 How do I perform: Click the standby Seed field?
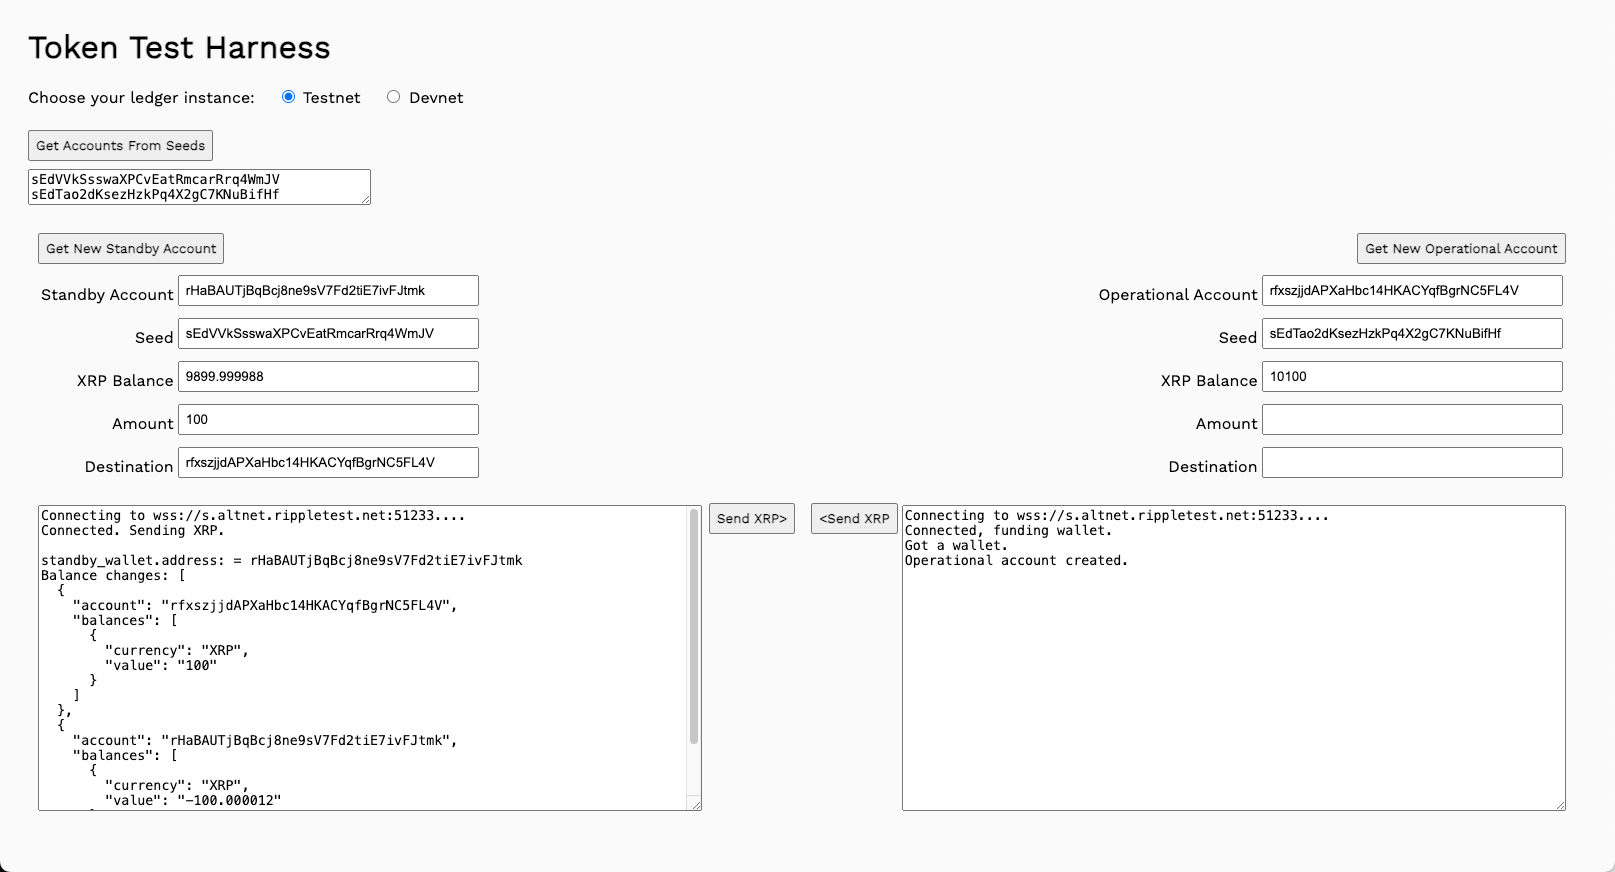(328, 334)
